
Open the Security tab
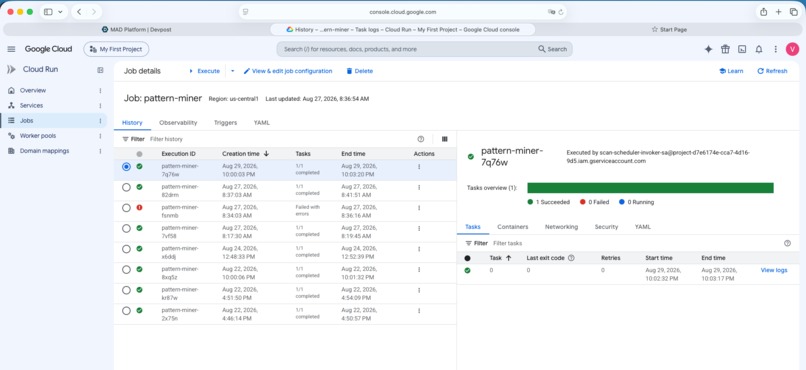606,227
